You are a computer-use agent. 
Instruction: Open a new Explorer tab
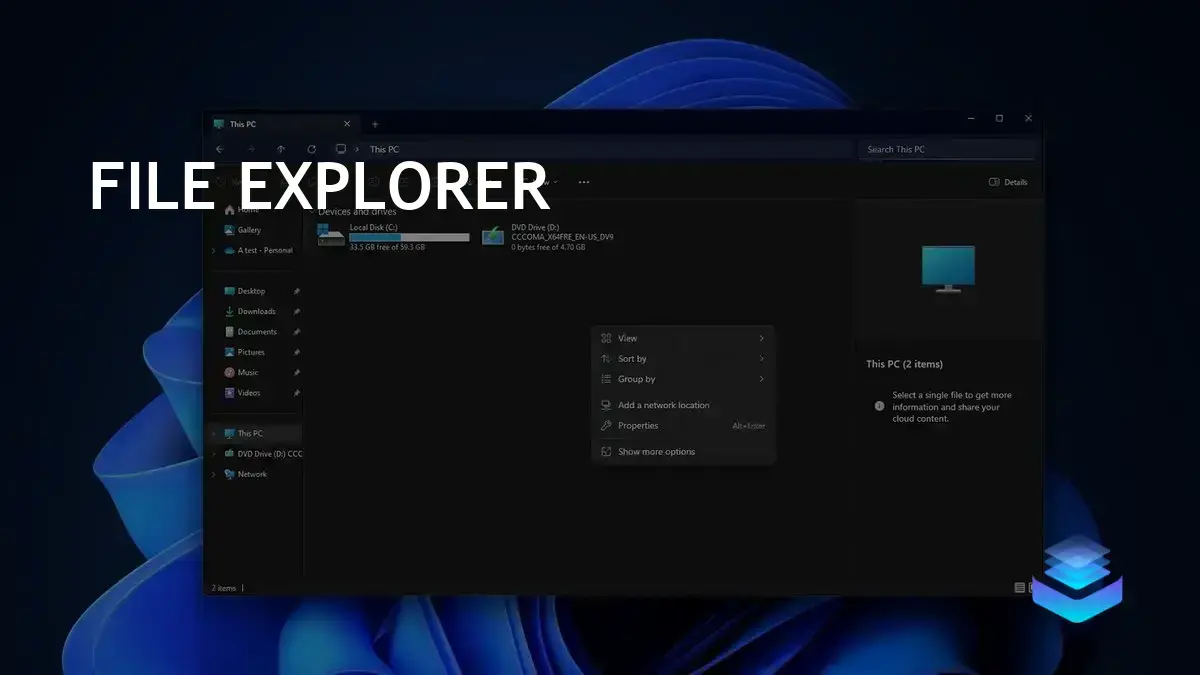coord(375,124)
